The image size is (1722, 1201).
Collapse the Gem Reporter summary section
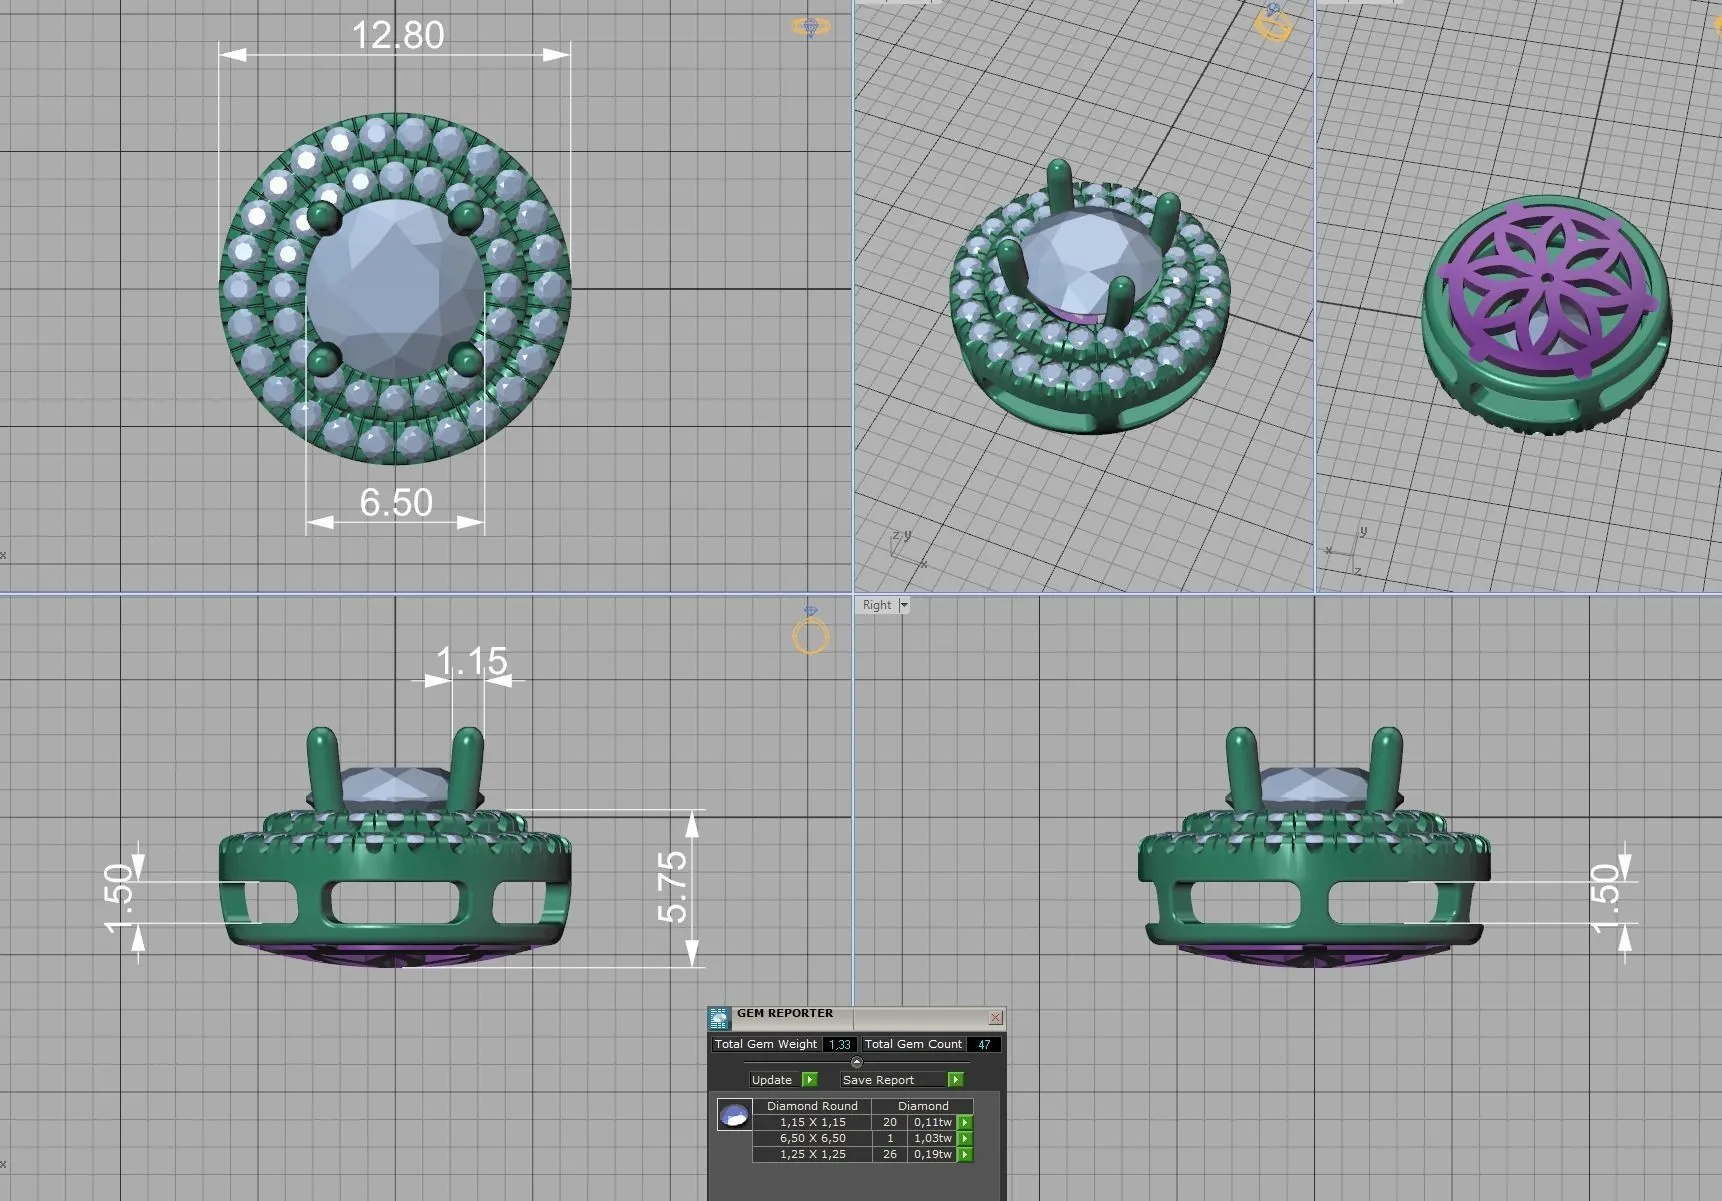click(856, 1062)
